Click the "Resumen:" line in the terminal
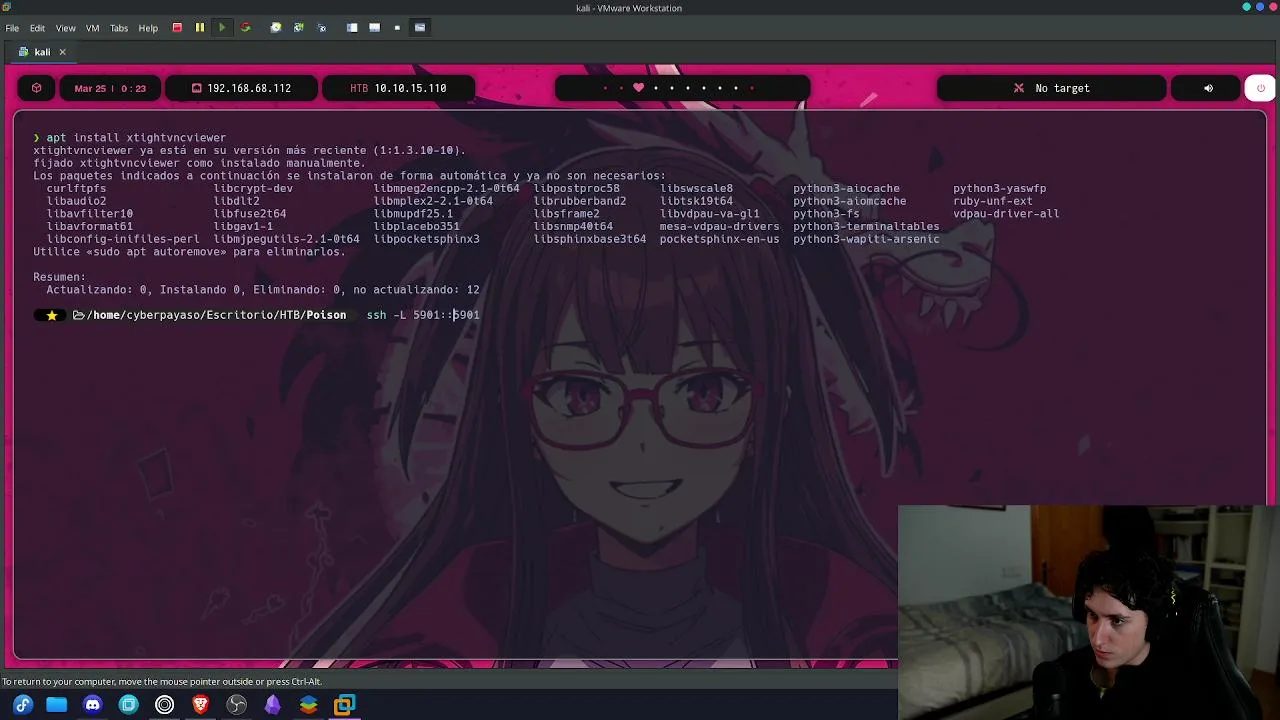This screenshot has height=720, width=1280. (60, 277)
